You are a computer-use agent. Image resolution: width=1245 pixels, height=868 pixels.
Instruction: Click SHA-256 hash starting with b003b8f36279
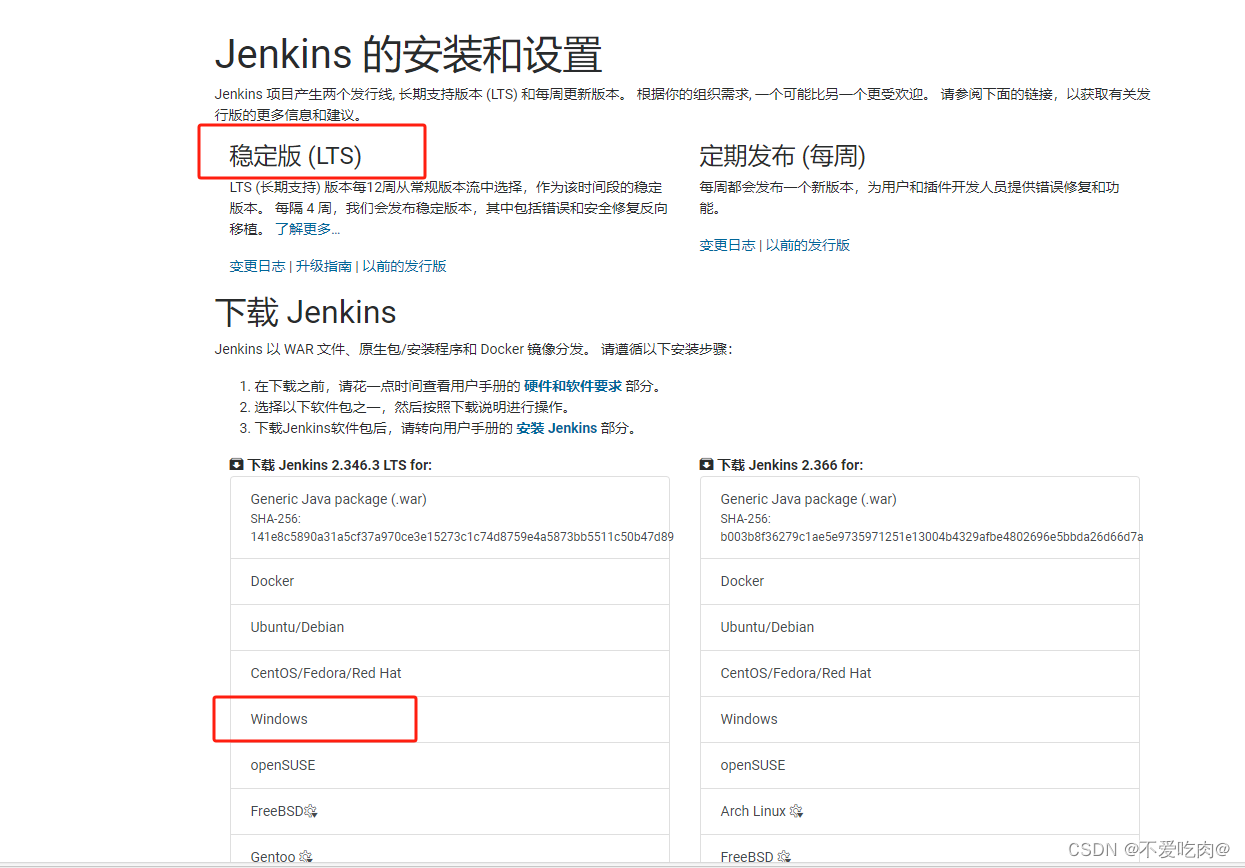932,537
